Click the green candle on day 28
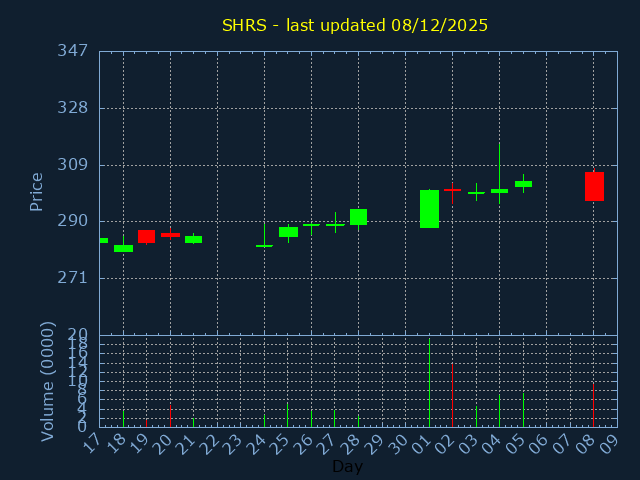This screenshot has width=640, height=480. (x=358, y=217)
